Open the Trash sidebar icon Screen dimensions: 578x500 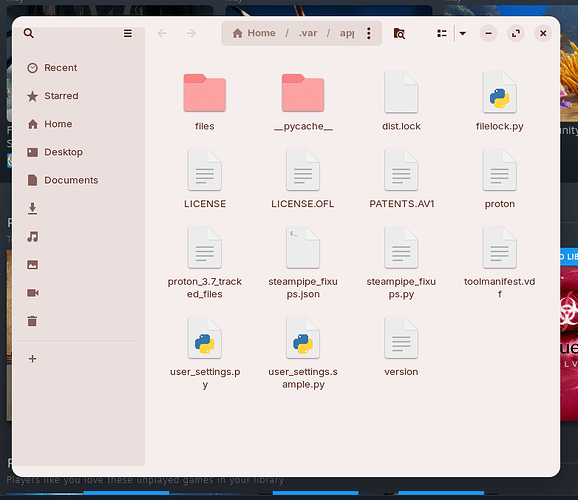pos(32,321)
